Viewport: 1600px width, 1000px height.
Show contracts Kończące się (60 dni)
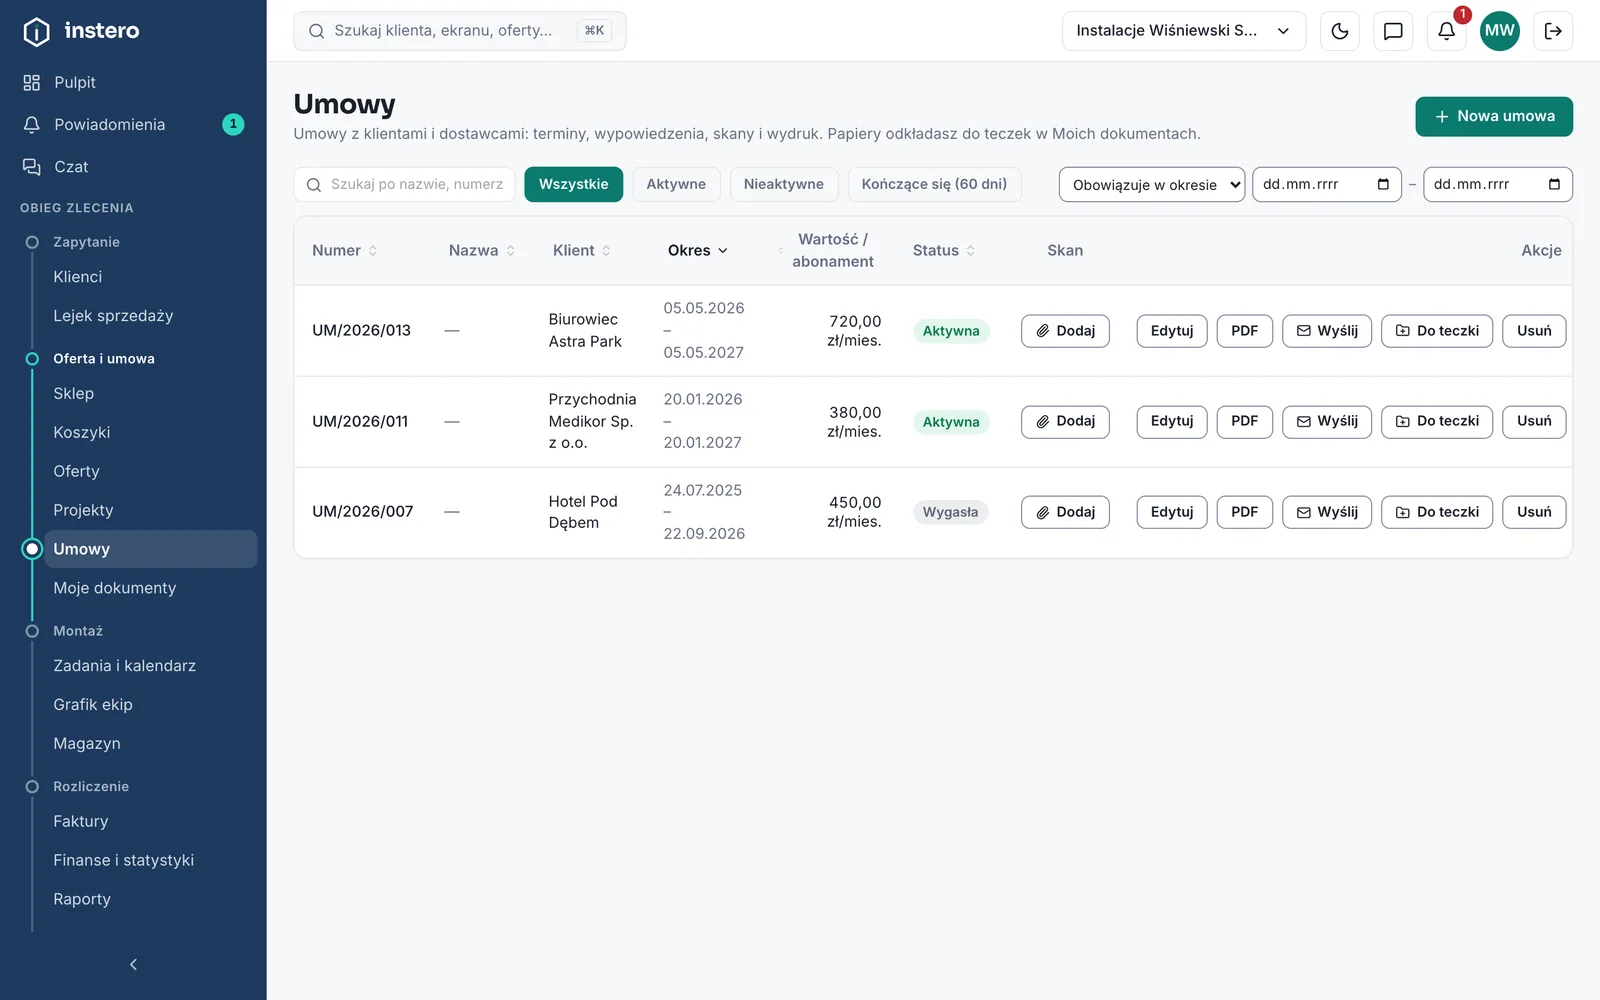coord(935,184)
